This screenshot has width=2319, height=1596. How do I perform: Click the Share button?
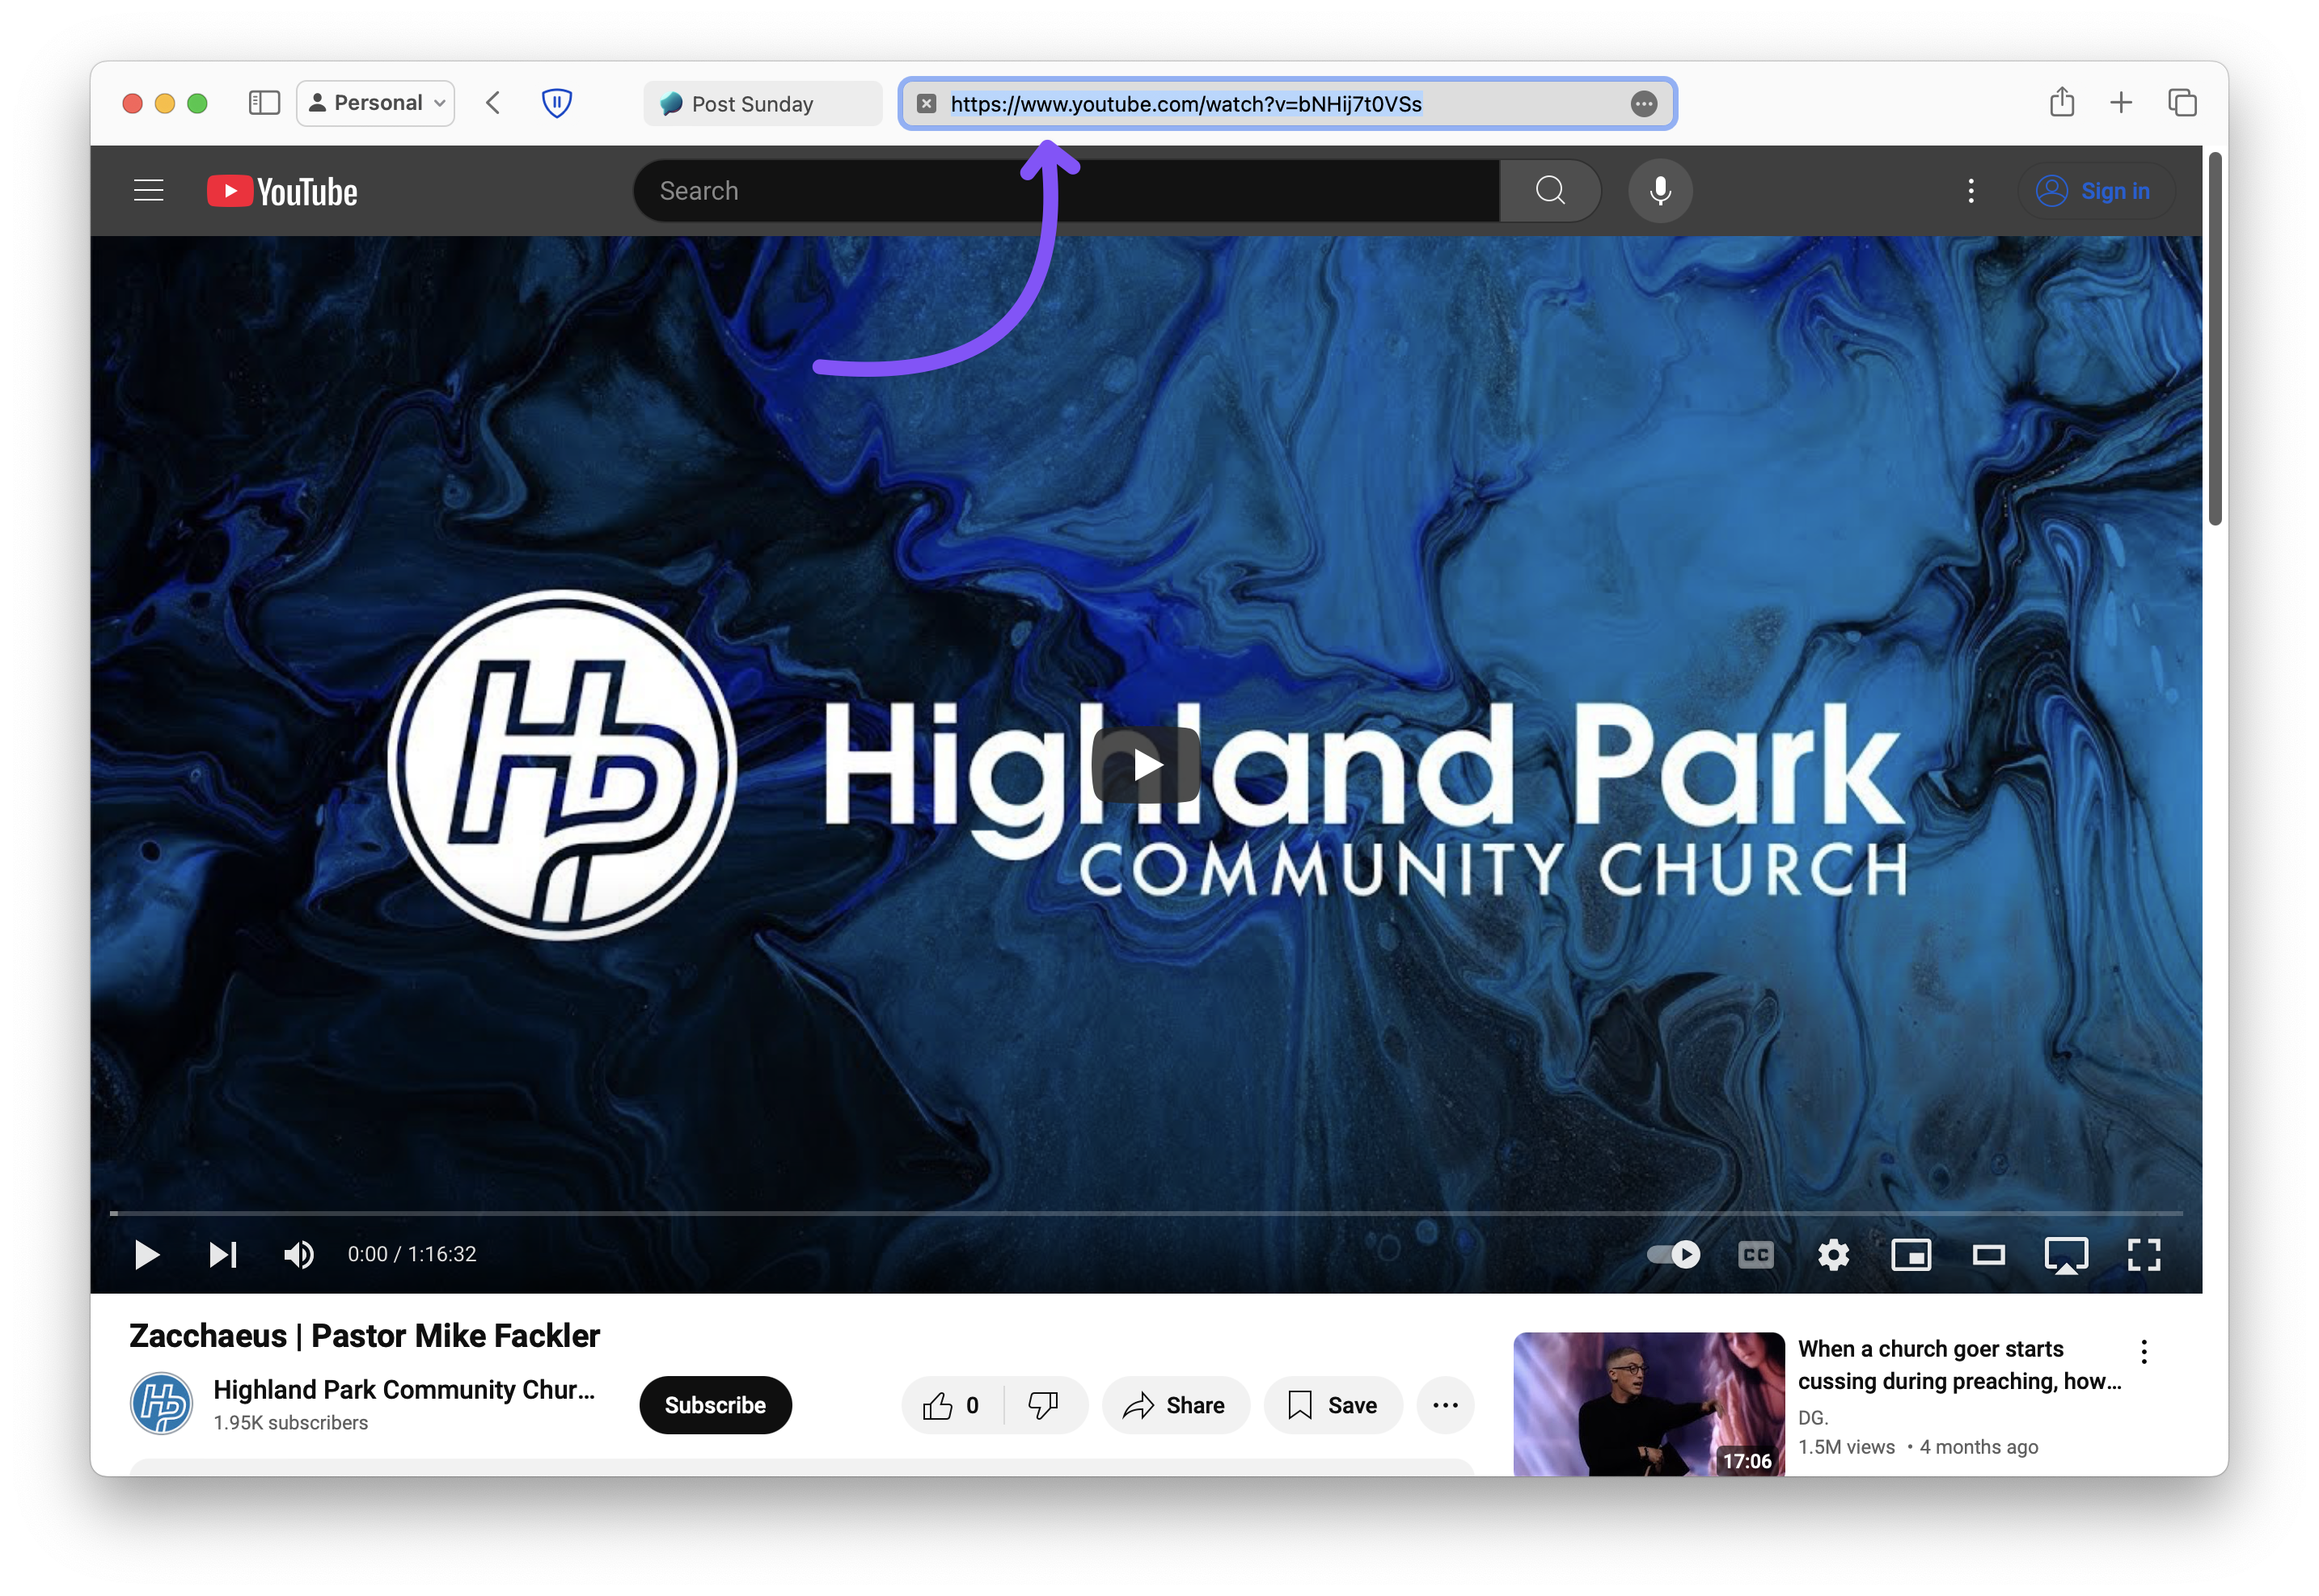[1175, 1405]
